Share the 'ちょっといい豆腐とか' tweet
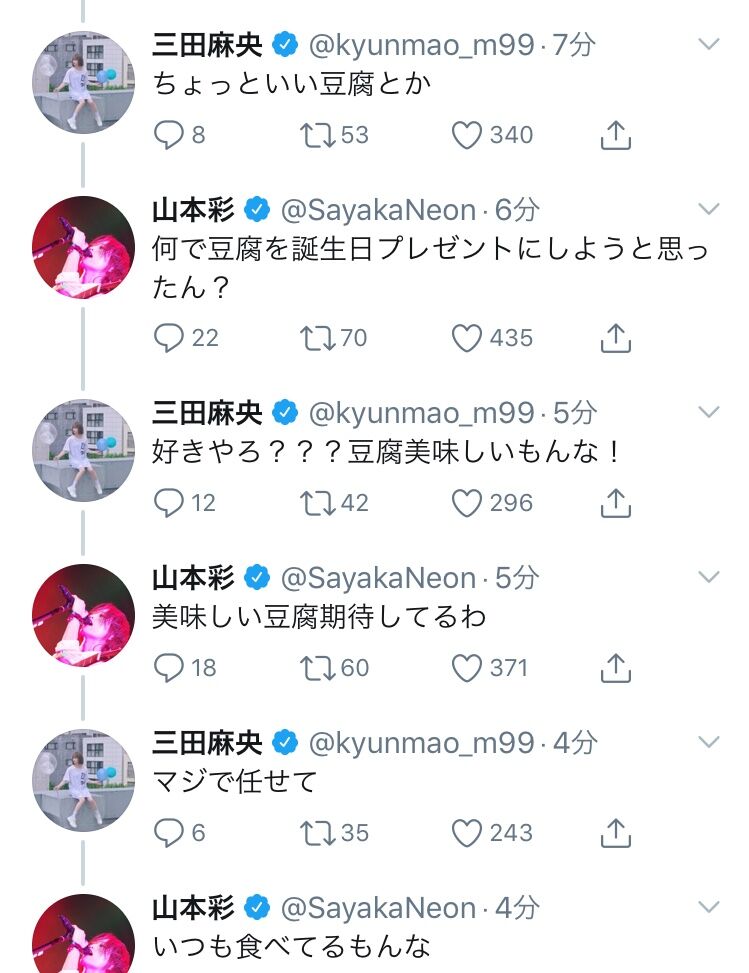The image size is (749, 973). [x=616, y=135]
